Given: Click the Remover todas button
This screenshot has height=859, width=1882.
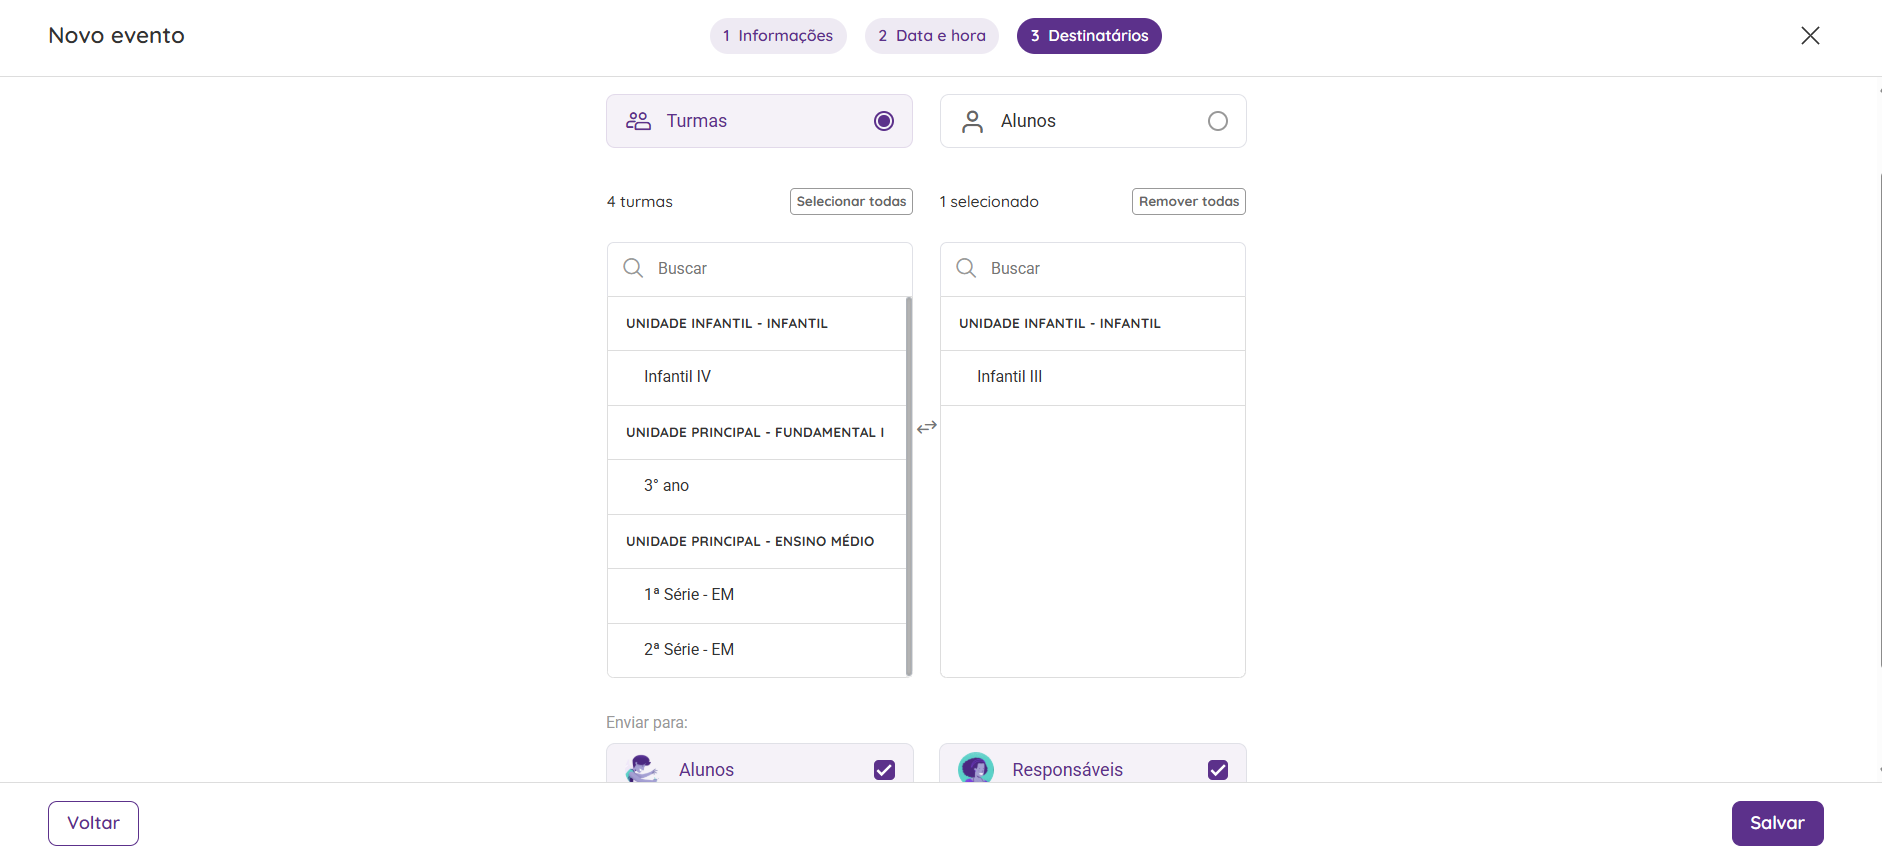Looking at the screenshot, I should pyautogui.click(x=1189, y=201).
